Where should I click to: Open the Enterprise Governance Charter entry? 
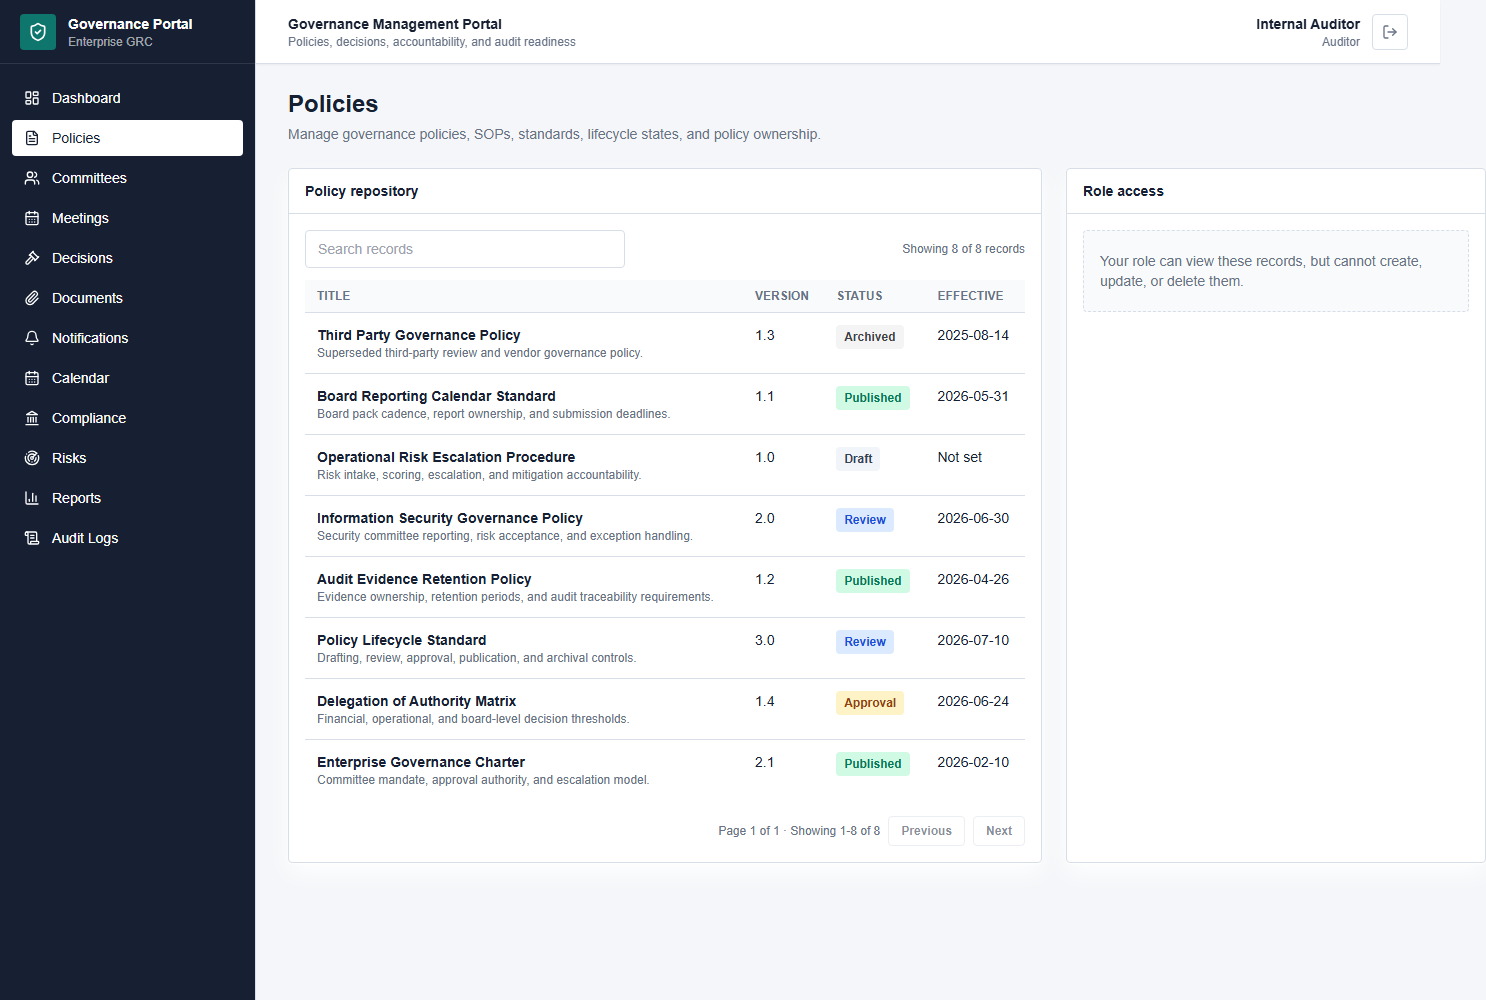coord(665,770)
